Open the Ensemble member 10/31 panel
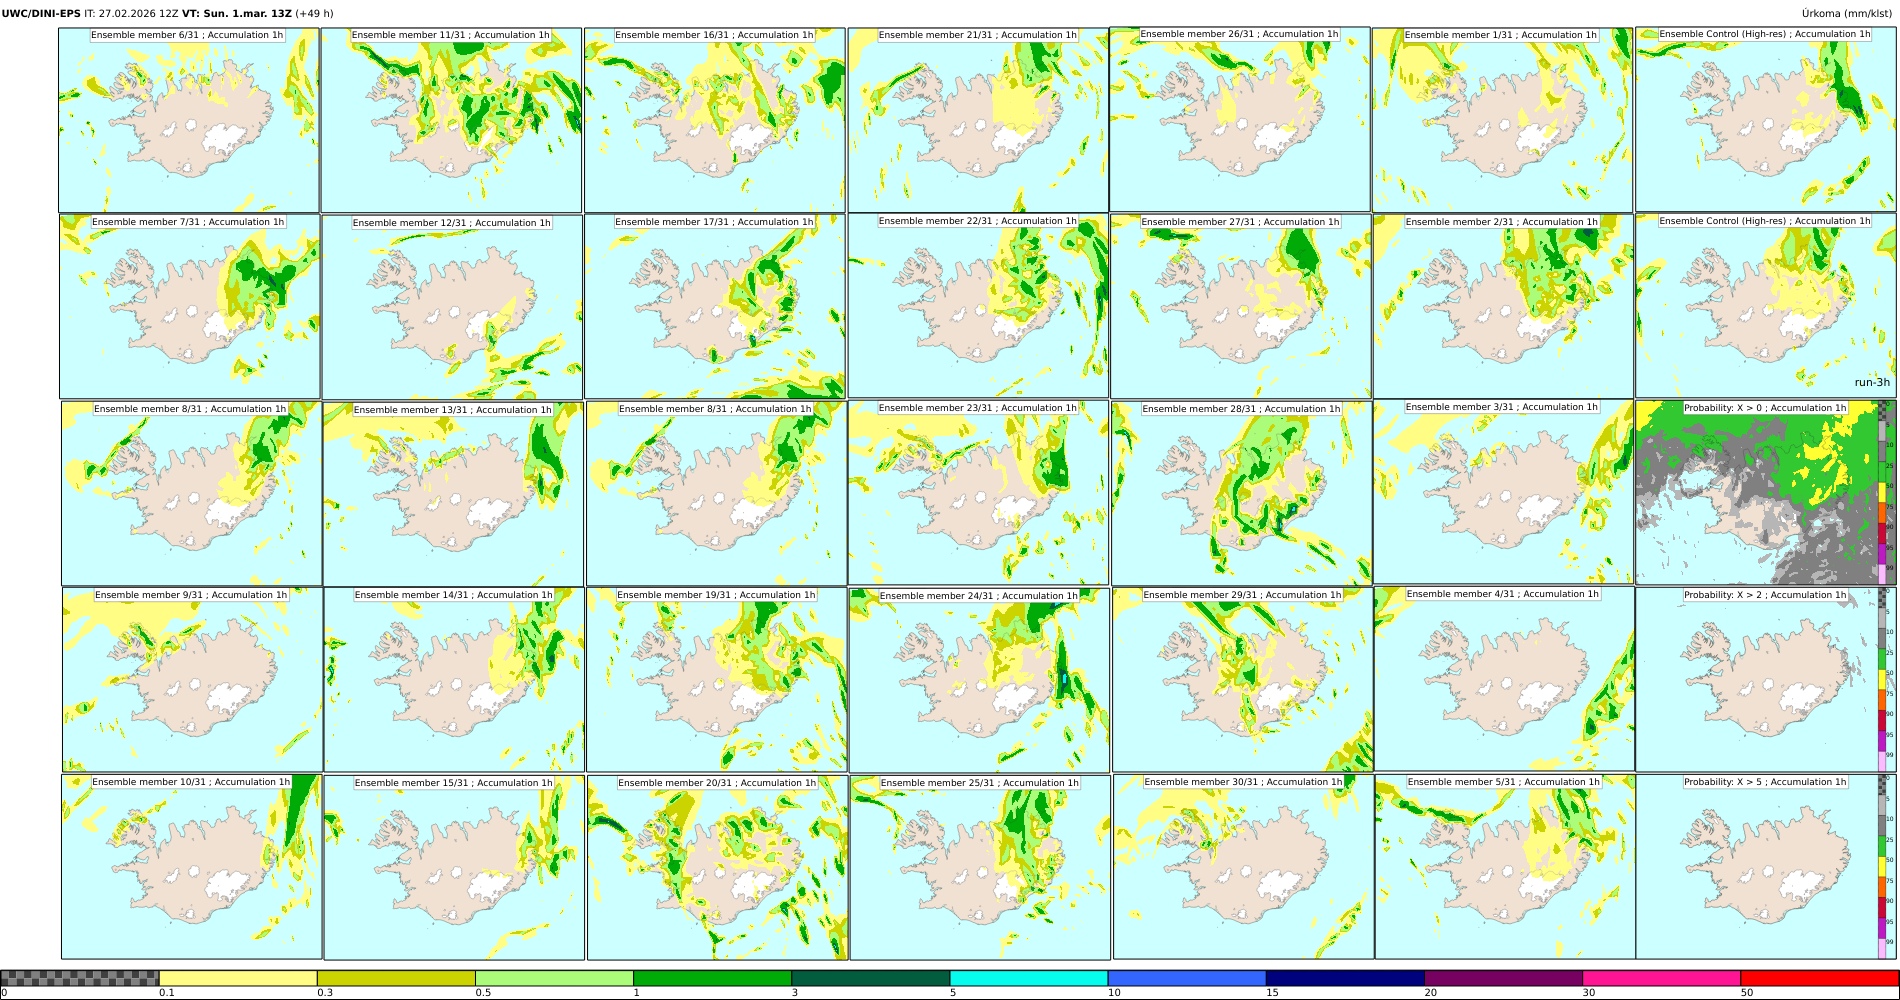1900x1000 pixels. click(192, 867)
